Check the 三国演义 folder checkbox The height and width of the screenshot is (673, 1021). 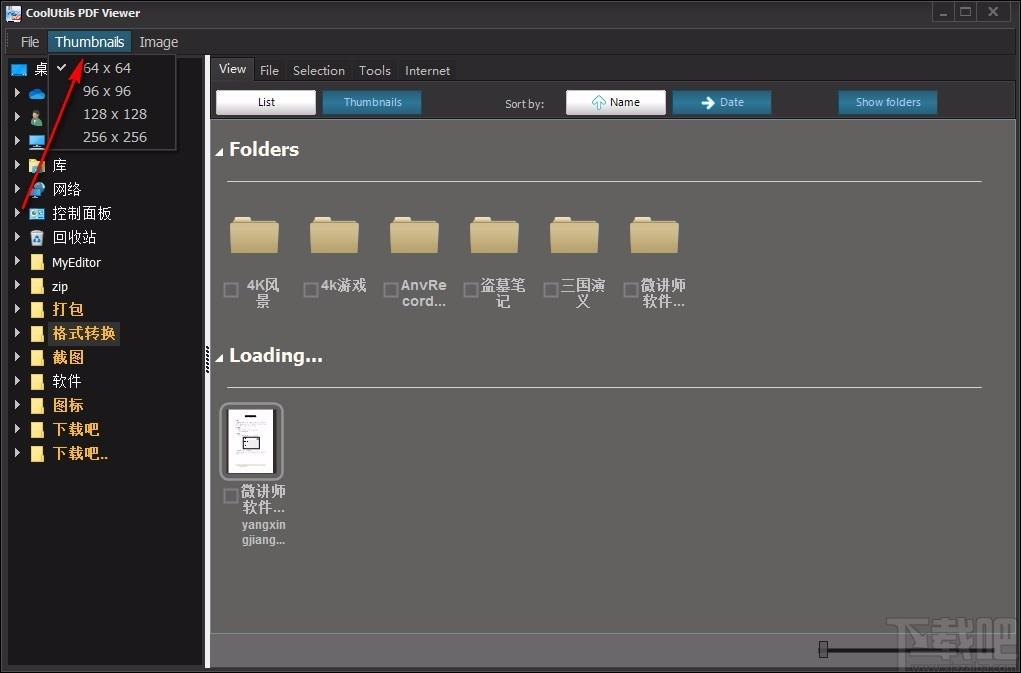coord(551,290)
